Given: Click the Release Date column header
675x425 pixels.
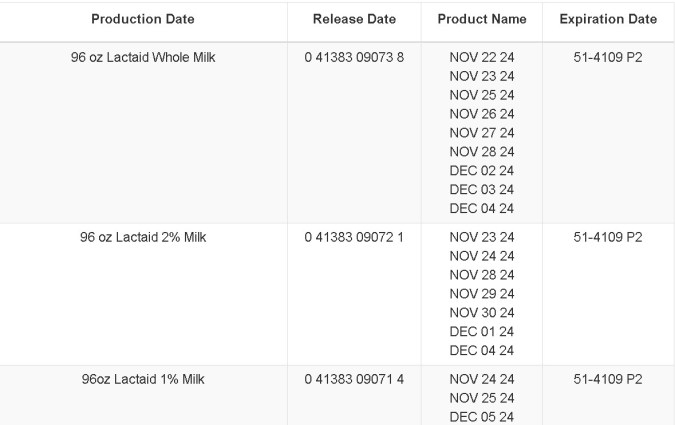Looking at the screenshot, I should (354, 19).
